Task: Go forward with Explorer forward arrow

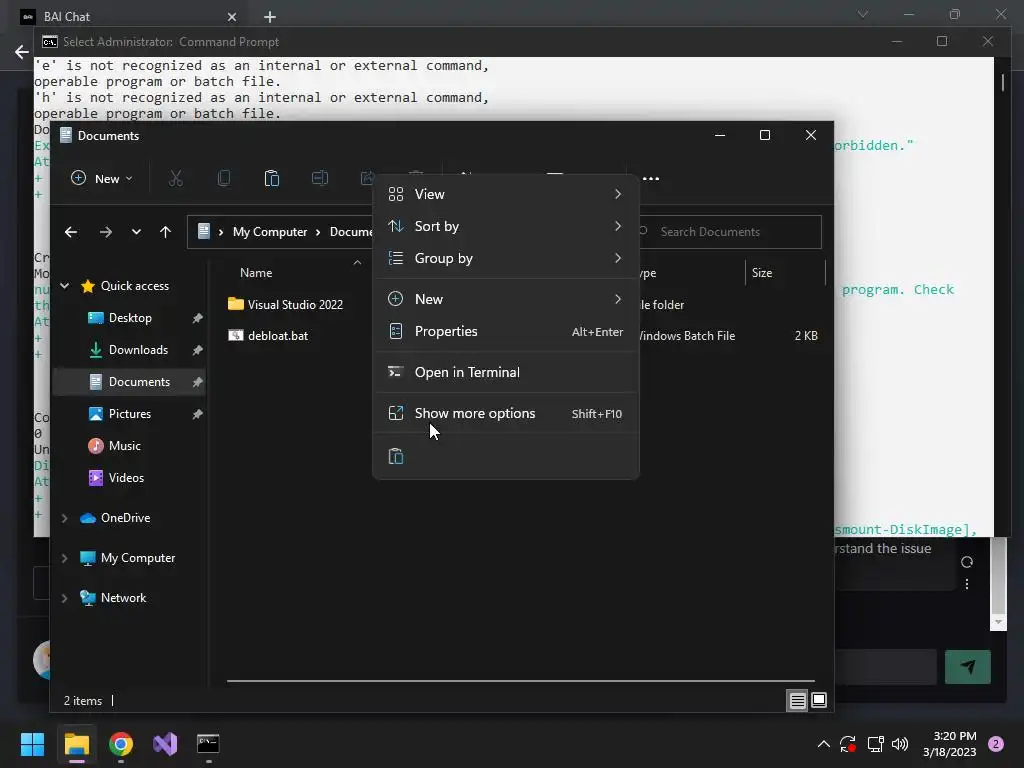Action: pyautogui.click(x=106, y=232)
